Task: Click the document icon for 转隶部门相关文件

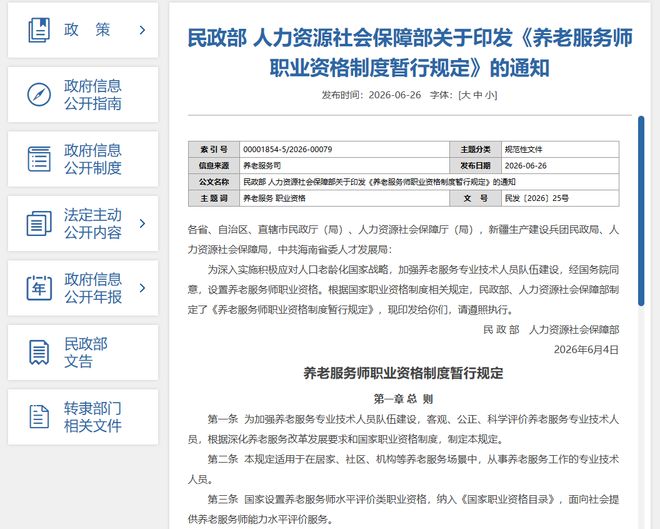Action: click(x=39, y=417)
